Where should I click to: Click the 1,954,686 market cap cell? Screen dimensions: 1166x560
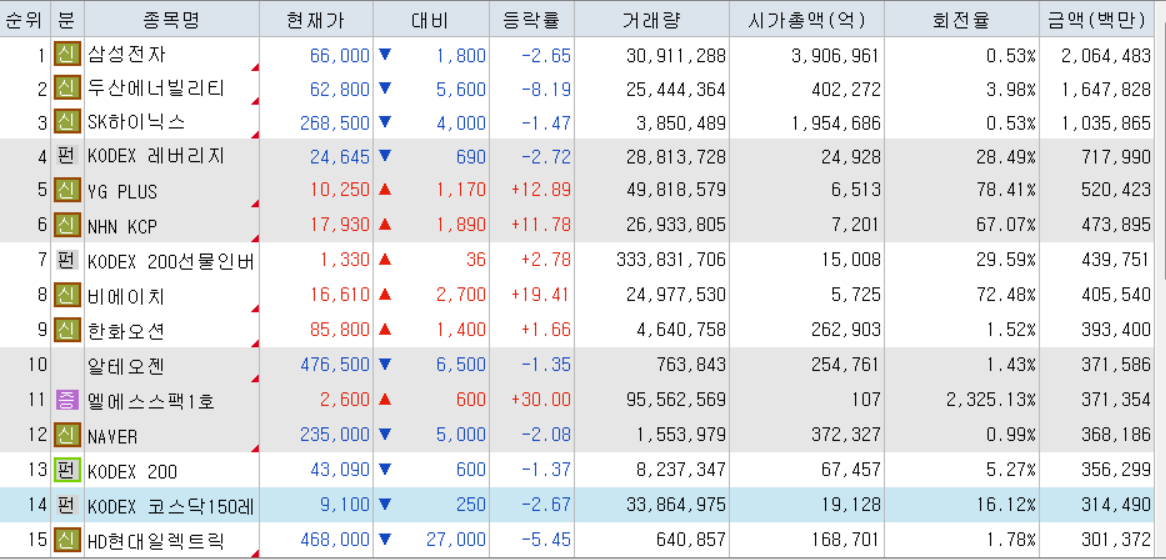835,123
